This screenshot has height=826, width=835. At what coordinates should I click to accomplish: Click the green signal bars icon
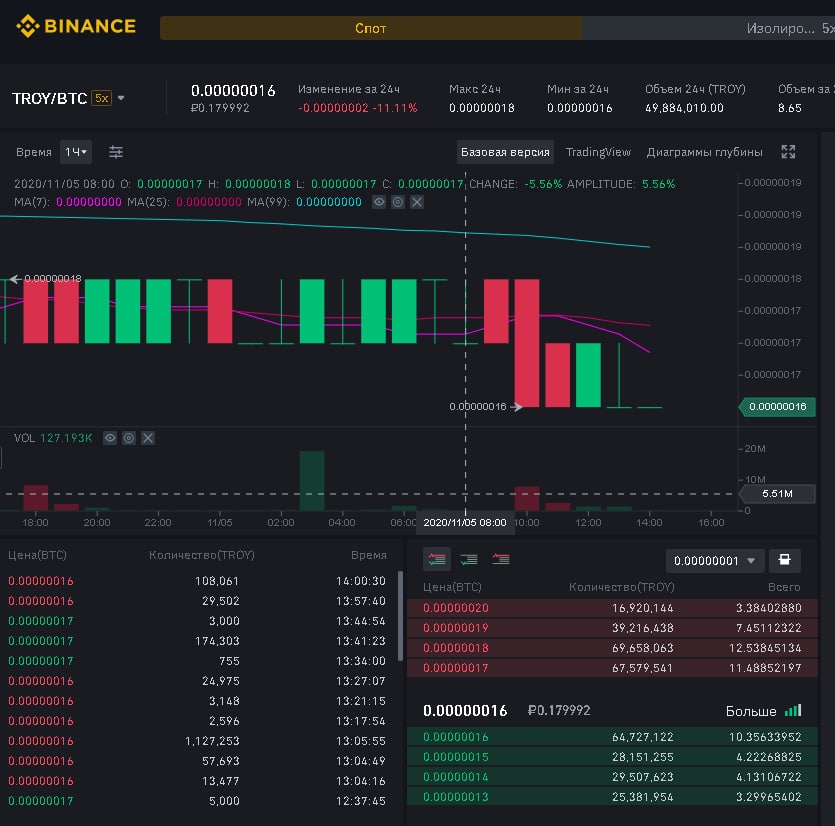tap(793, 710)
